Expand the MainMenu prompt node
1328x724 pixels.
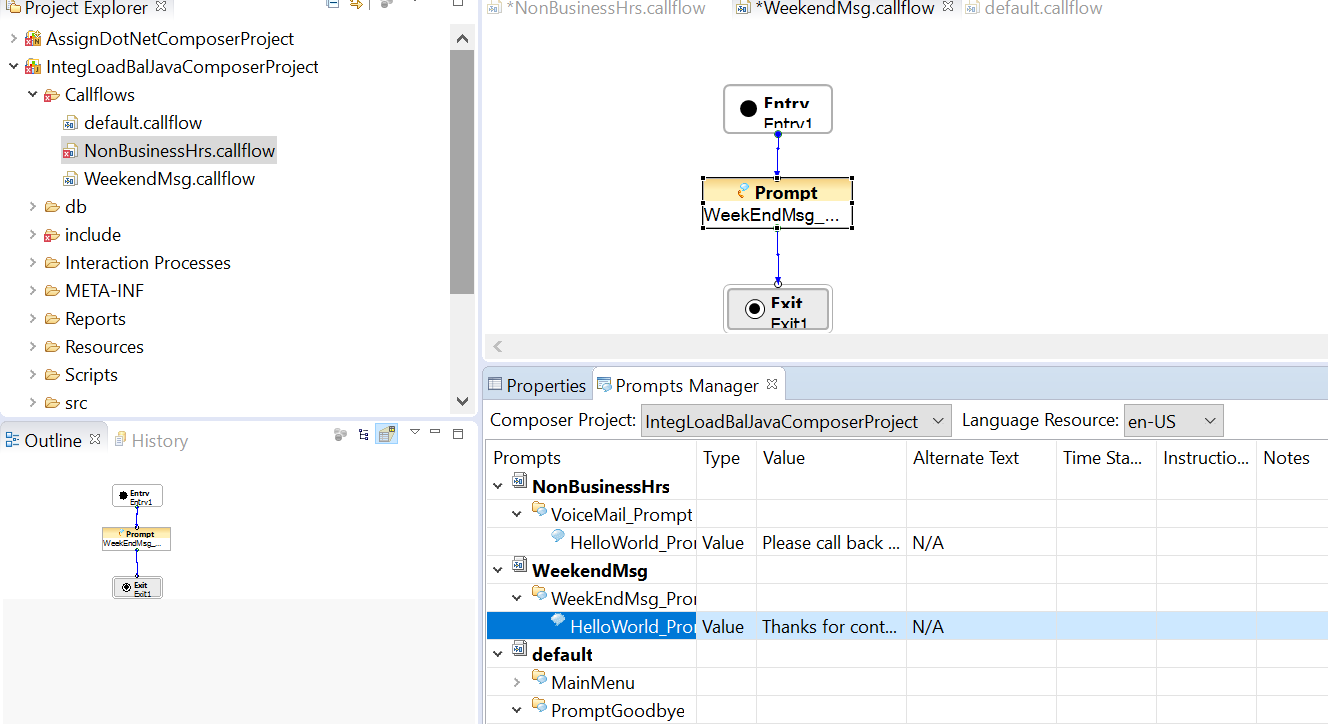coord(516,683)
